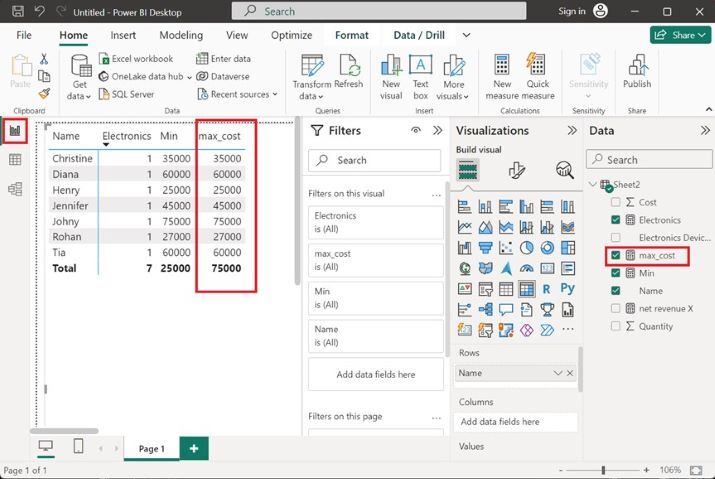This screenshot has height=479, width=715.
Task: Select the Scatter chart visualization
Action: (x=506, y=247)
